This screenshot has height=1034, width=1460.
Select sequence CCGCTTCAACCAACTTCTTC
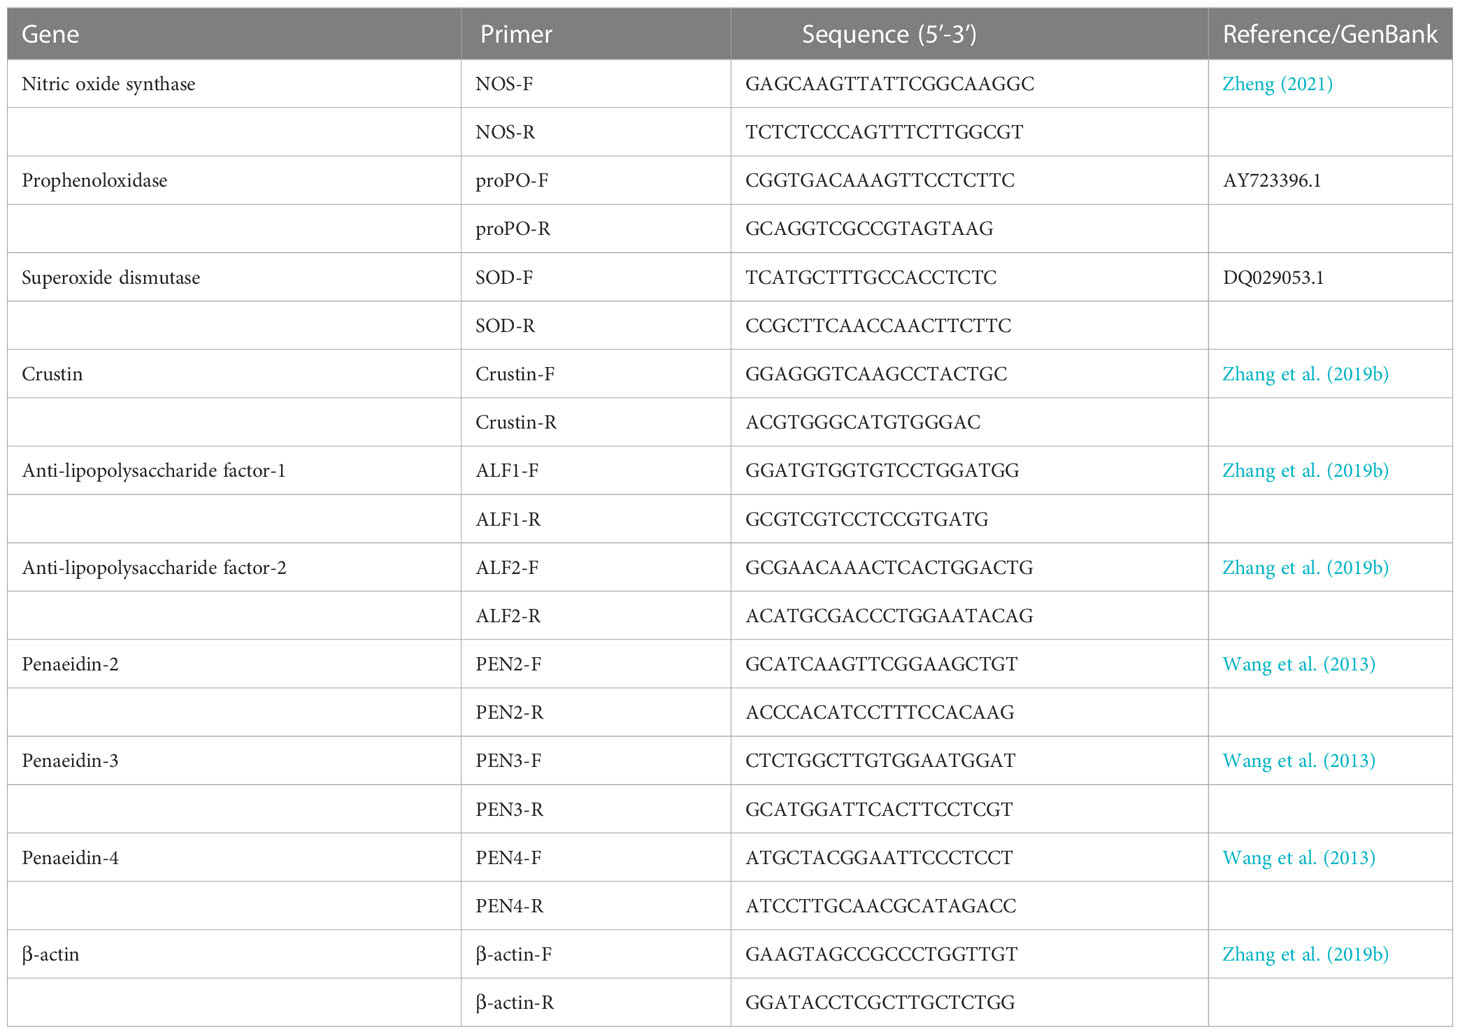coord(878,326)
